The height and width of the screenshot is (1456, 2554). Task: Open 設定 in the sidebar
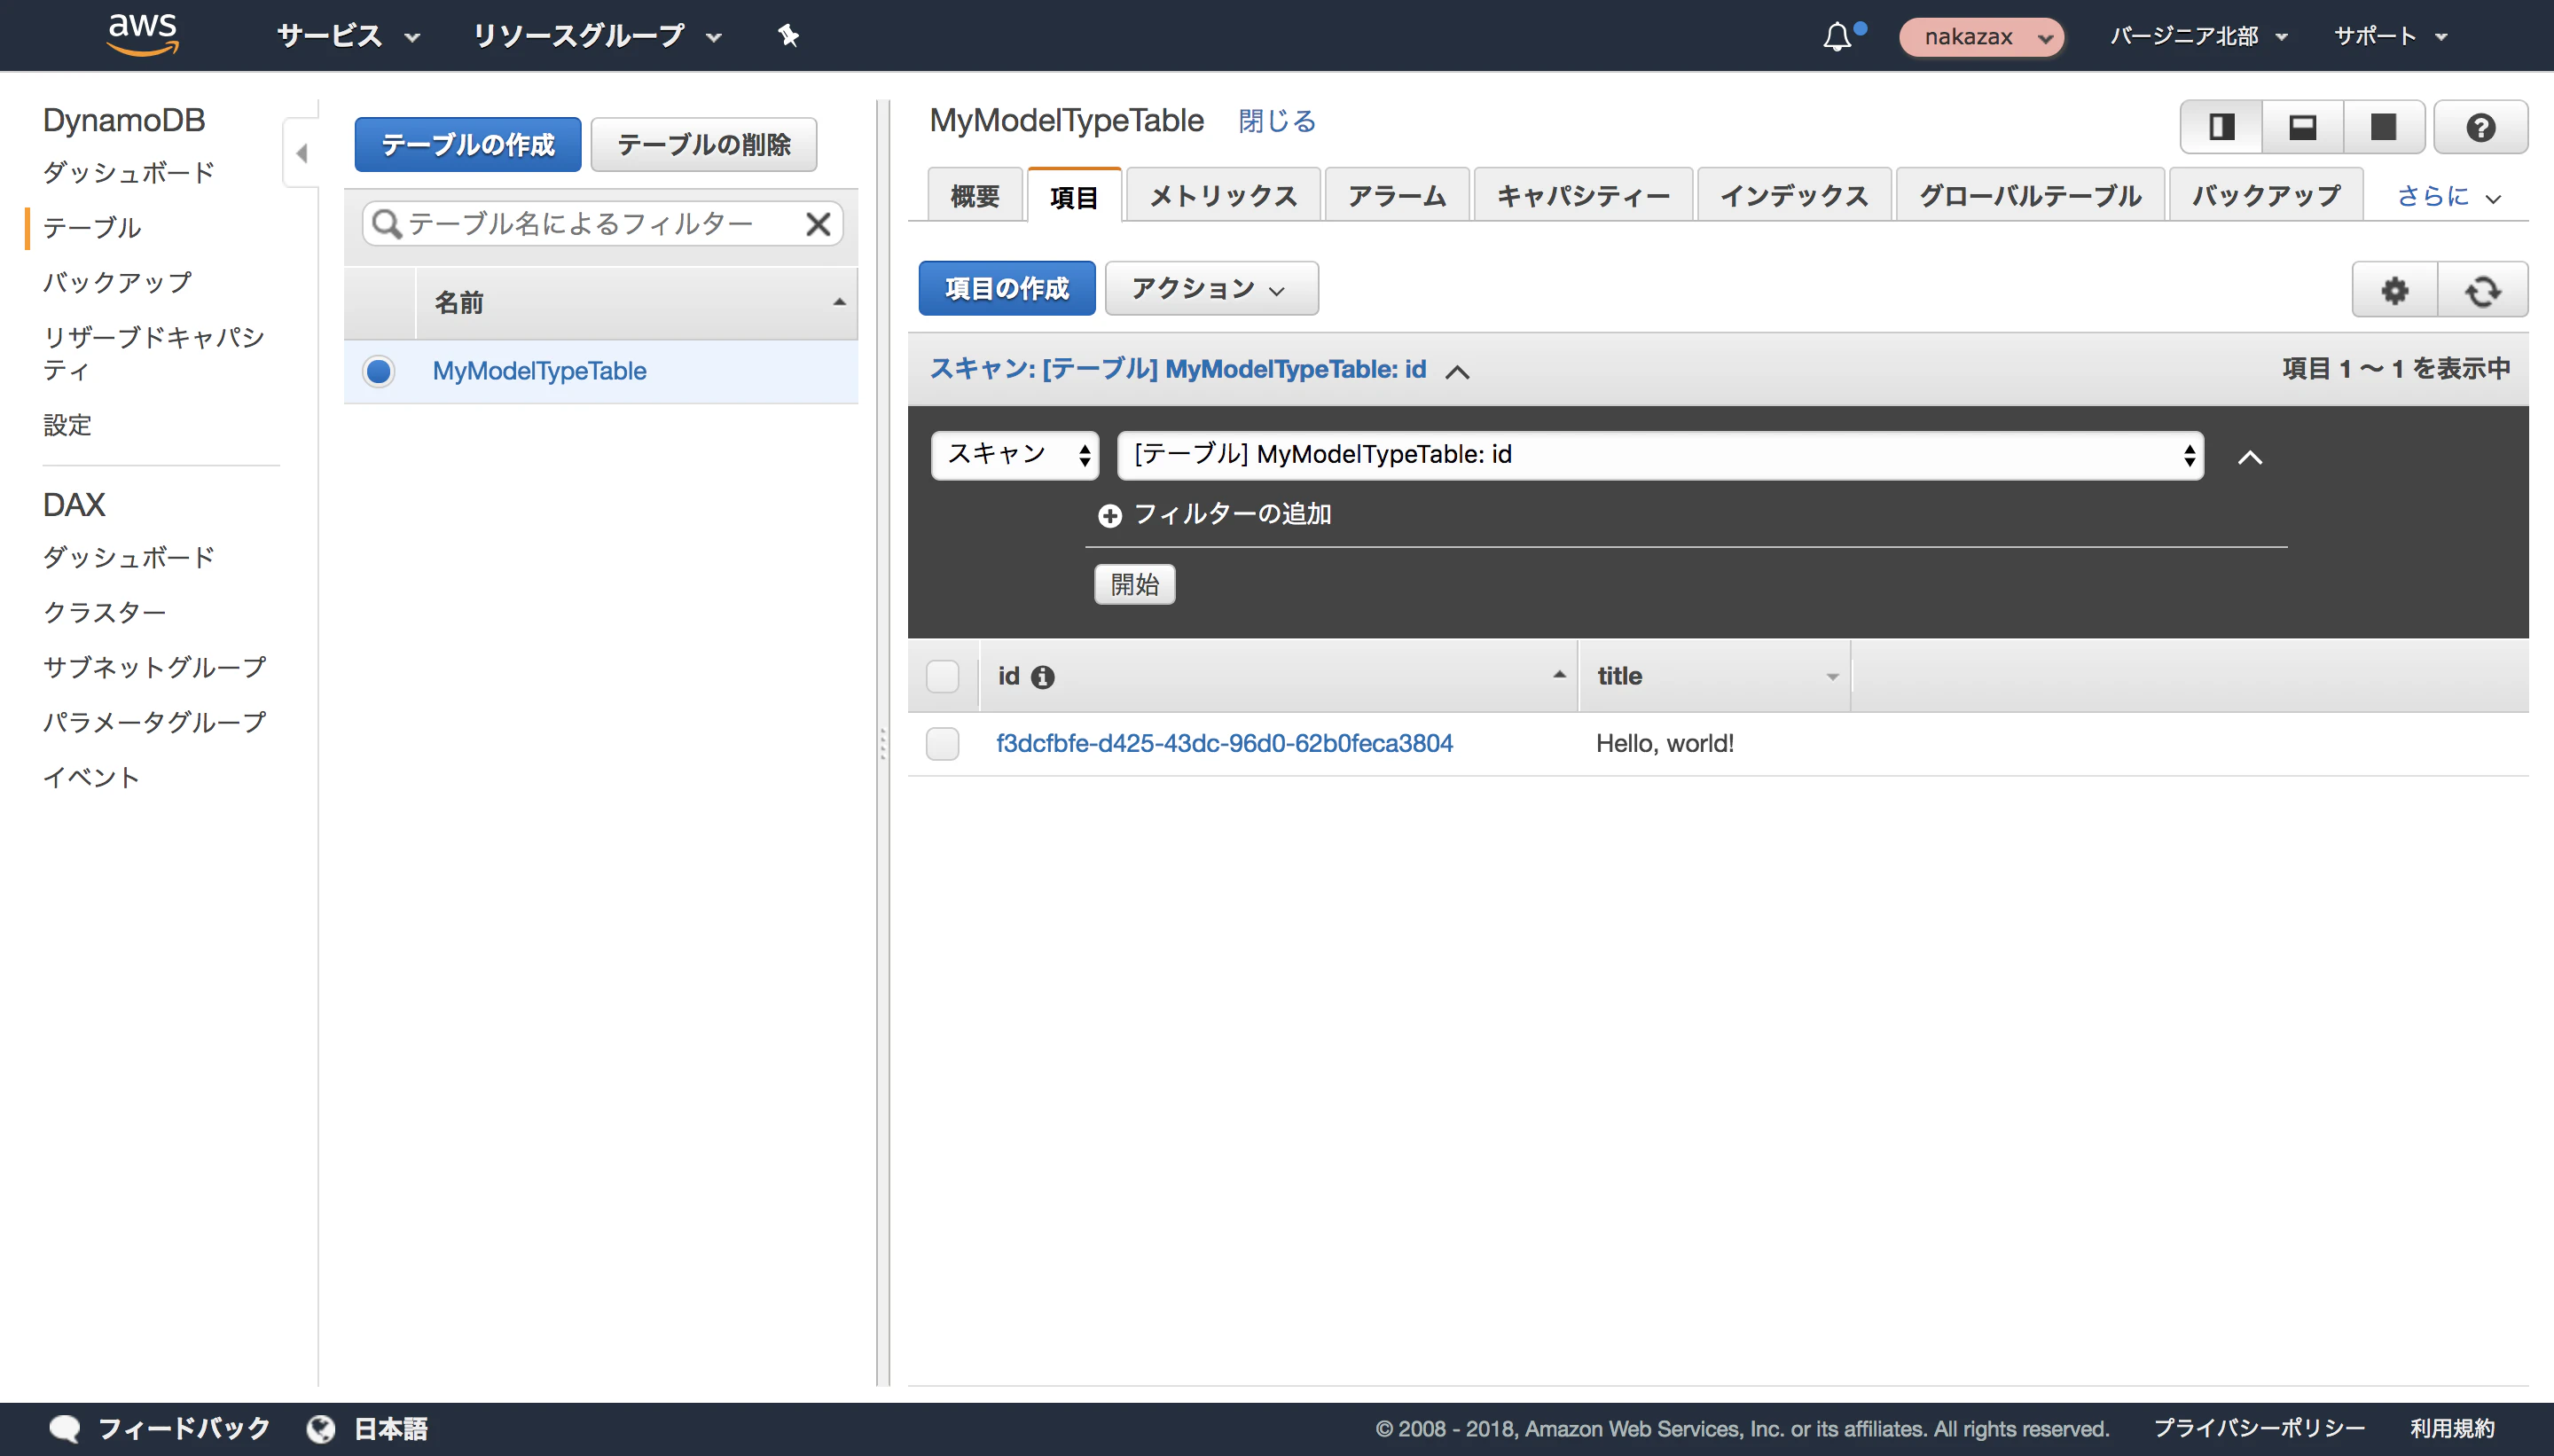(67, 425)
